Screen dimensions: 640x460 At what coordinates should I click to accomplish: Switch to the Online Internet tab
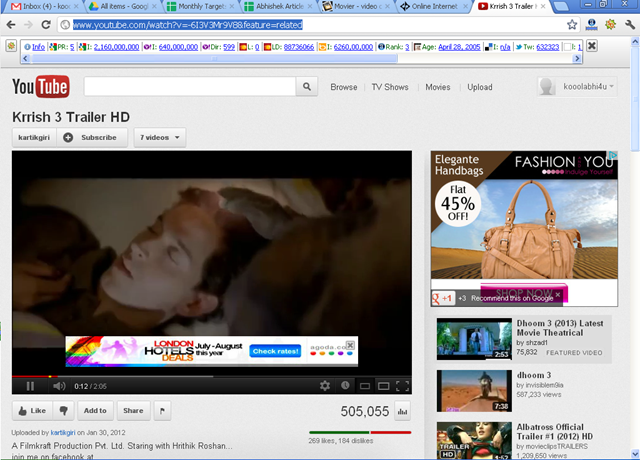pyautogui.click(x=434, y=6)
